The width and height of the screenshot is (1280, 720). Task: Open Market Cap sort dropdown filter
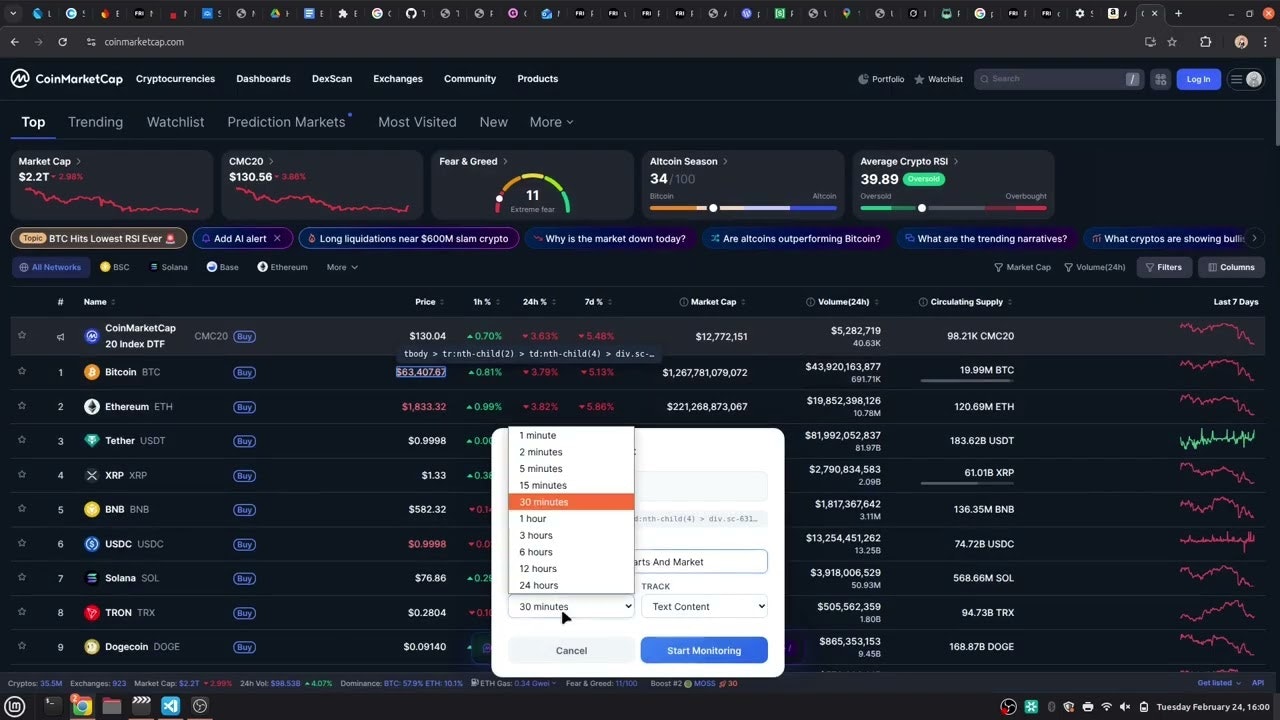click(x=1022, y=267)
